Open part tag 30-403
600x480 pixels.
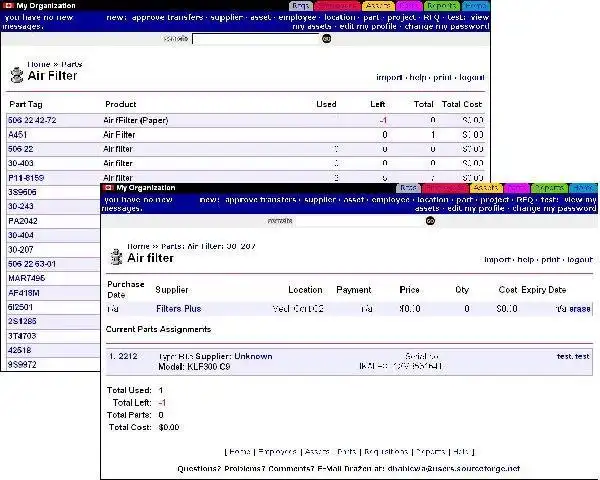pyautogui.click(x=21, y=163)
